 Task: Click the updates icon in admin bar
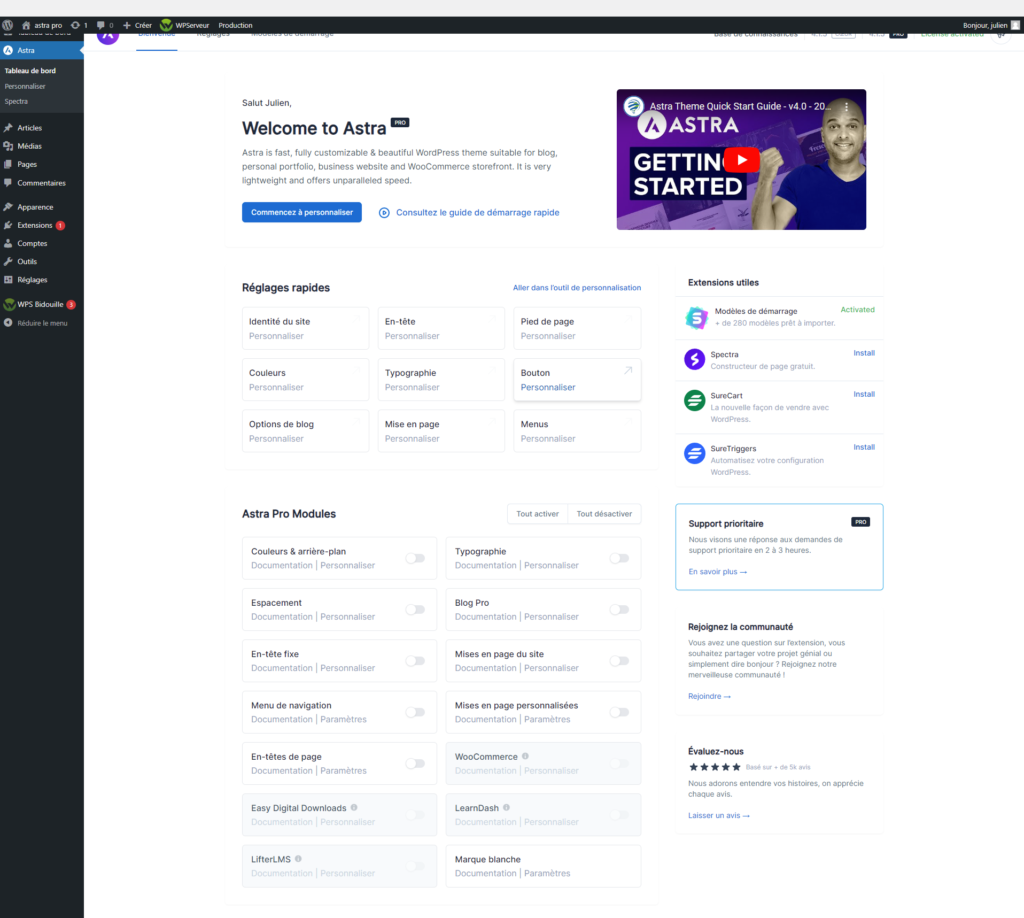[76, 25]
